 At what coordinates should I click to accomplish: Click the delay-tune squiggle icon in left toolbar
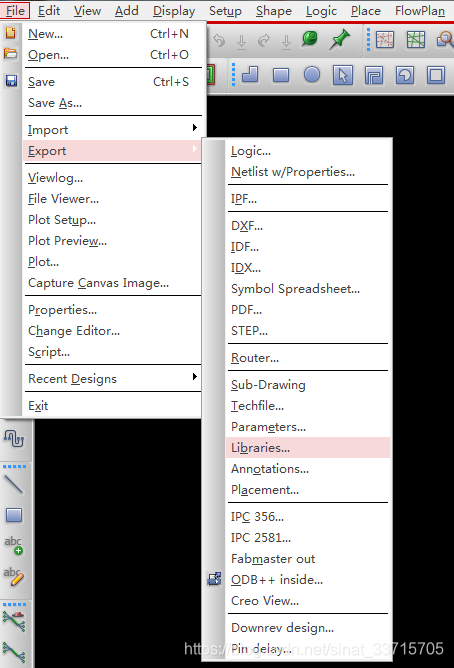[x=14, y=438]
